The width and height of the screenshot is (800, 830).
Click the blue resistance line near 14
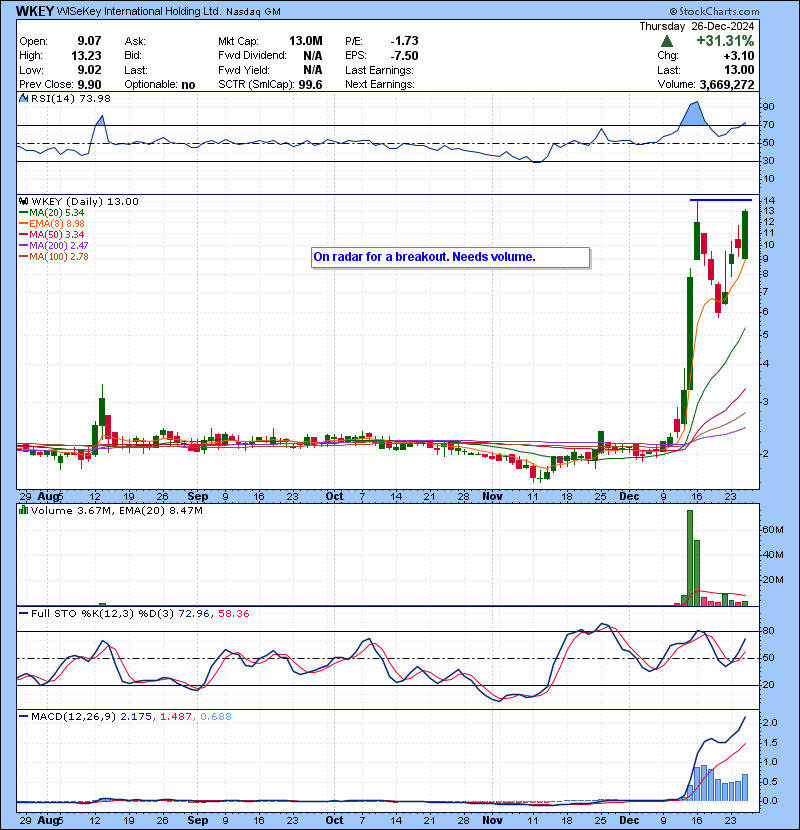(x=721, y=200)
